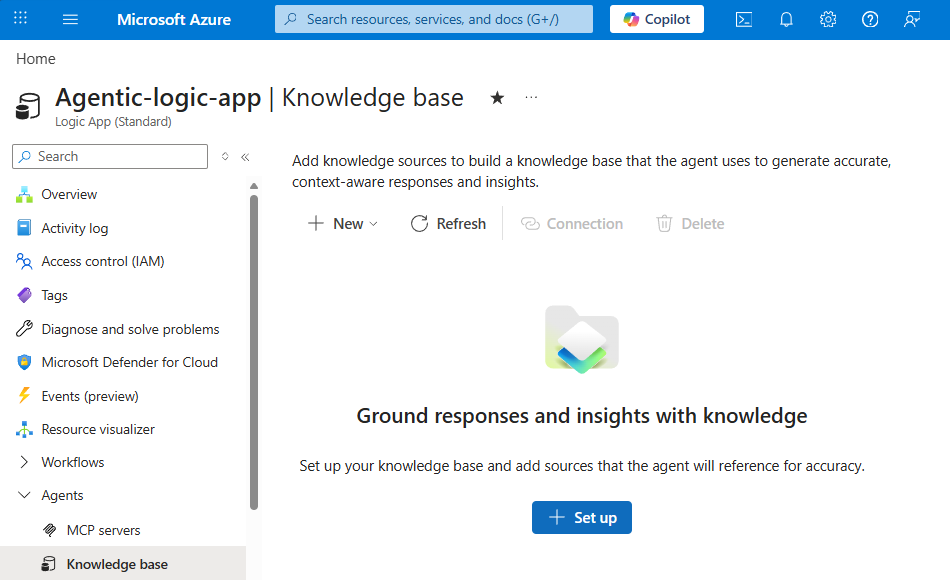Open Access control (IAM)
The width and height of the screenshot is (950, 580).
(x=103, y=261)
